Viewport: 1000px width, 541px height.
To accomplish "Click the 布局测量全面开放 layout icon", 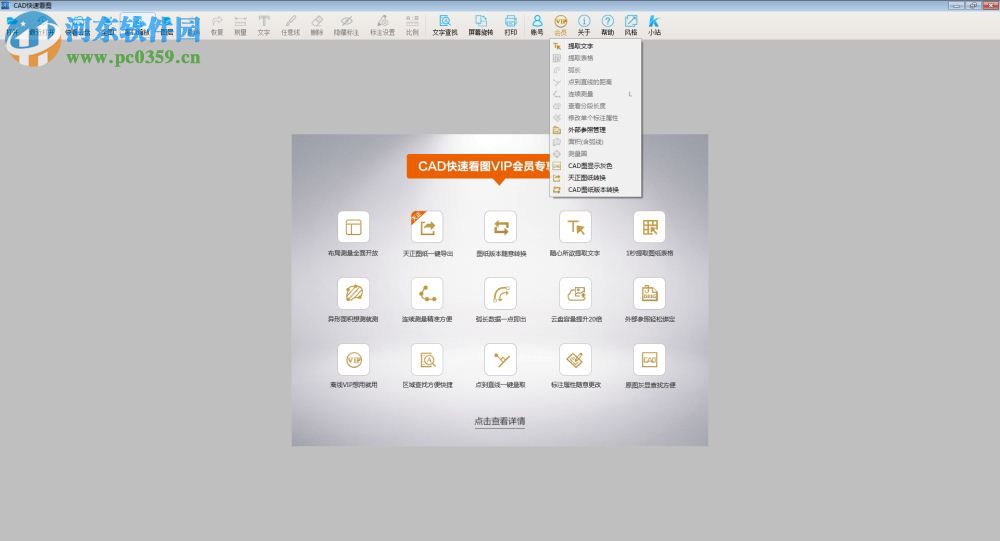I will 353,227.
